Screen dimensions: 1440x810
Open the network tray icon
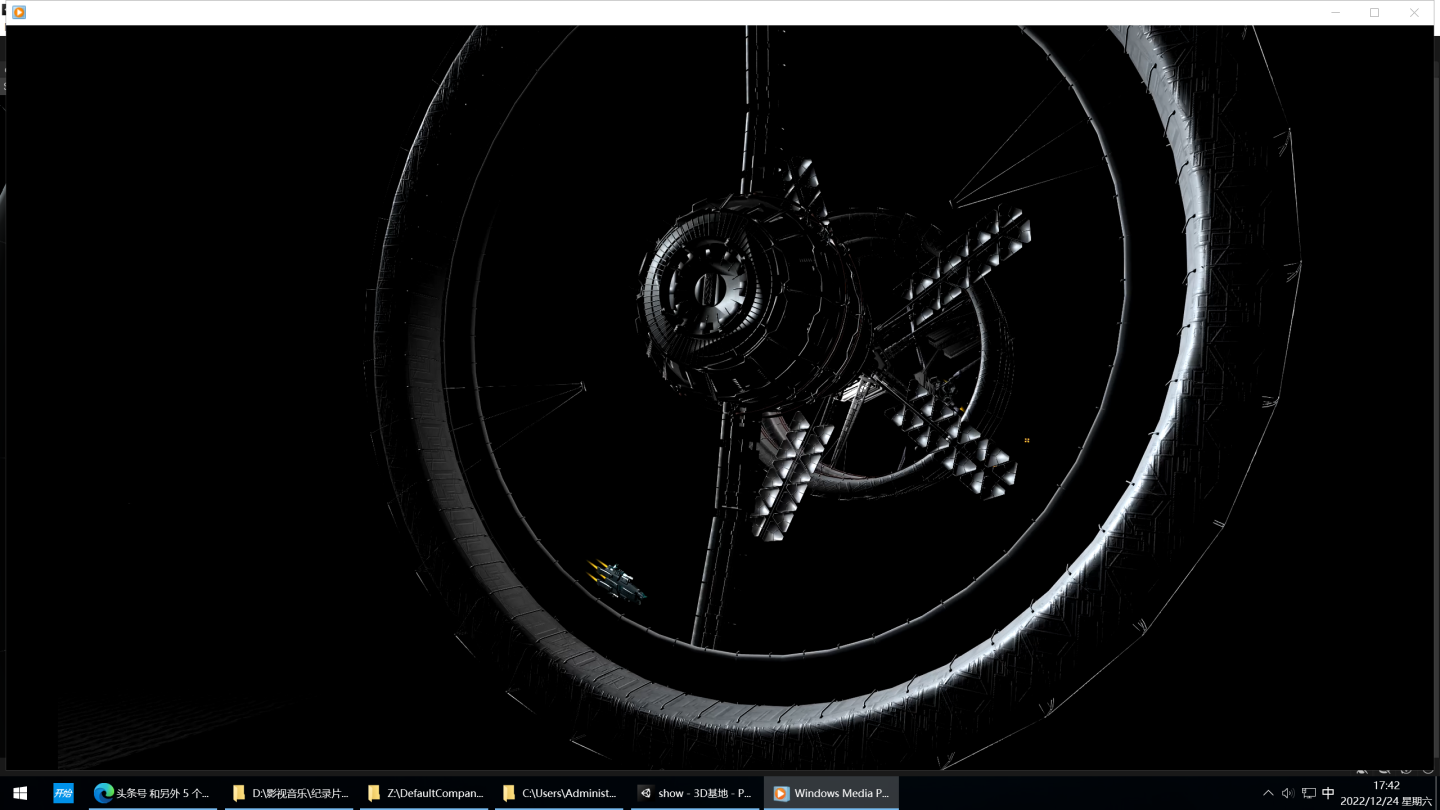click(x=1308, y=793)
